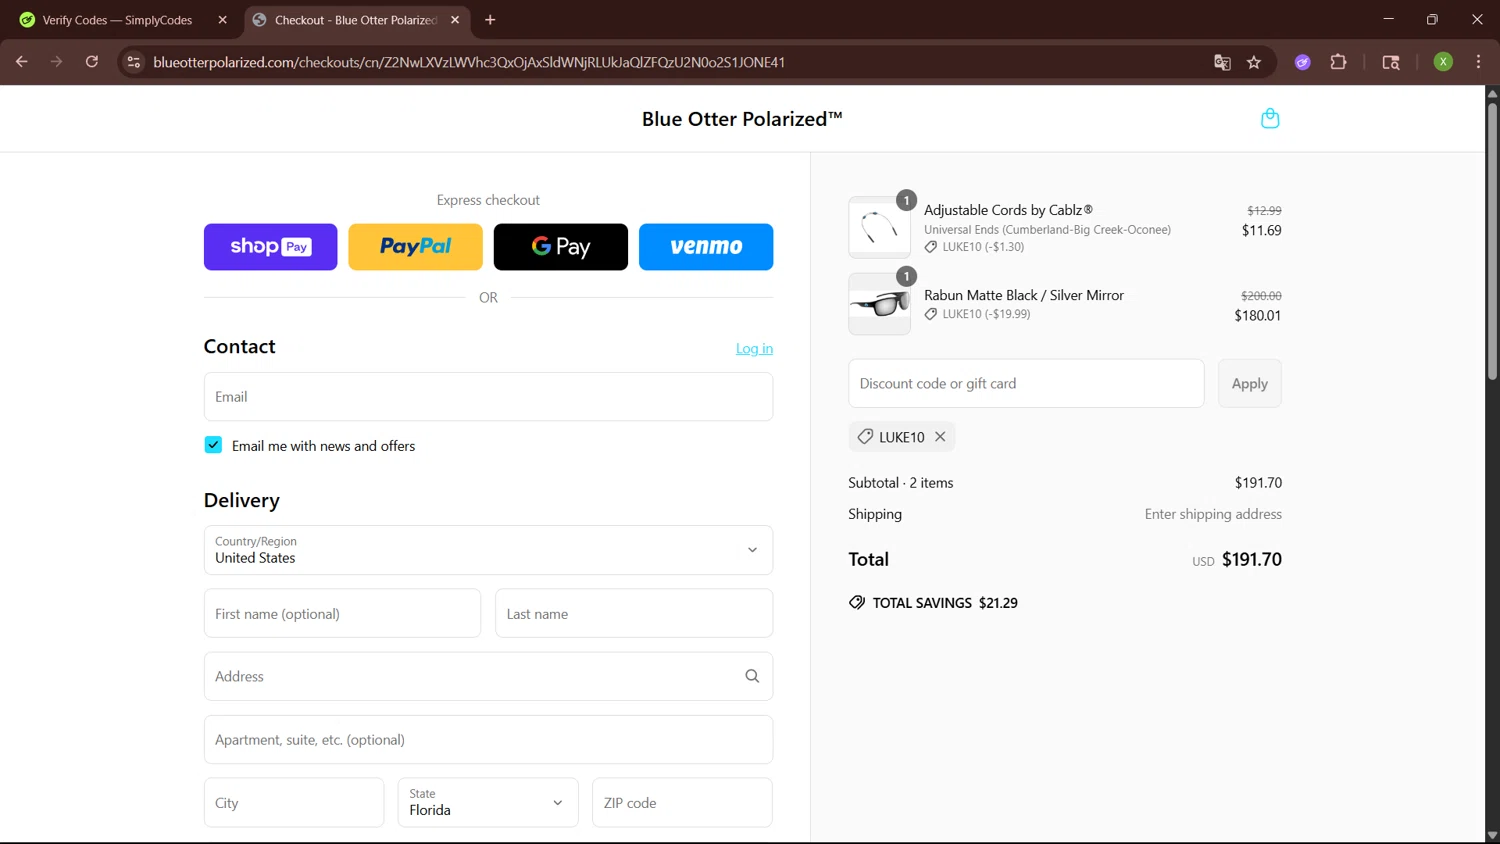Click the Log in link
Screen dimensions: 1500x844
click(x=754, y=349)
